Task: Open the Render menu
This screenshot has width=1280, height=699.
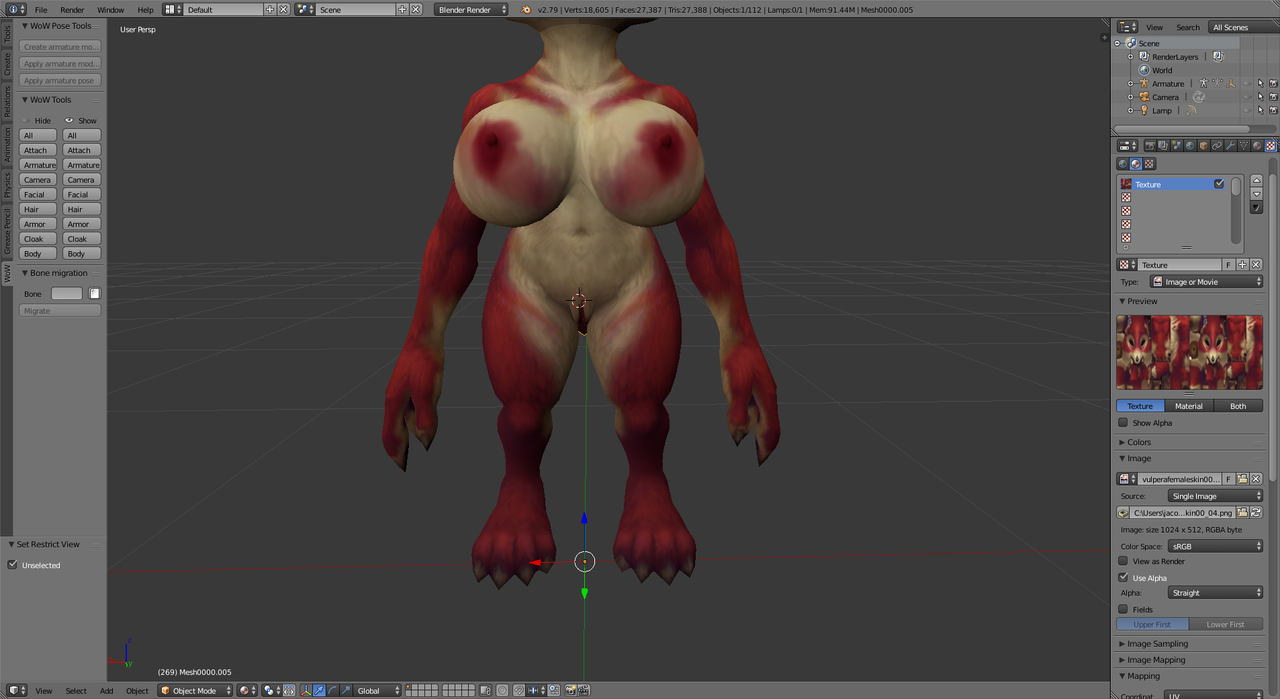Action: (72, 10)
